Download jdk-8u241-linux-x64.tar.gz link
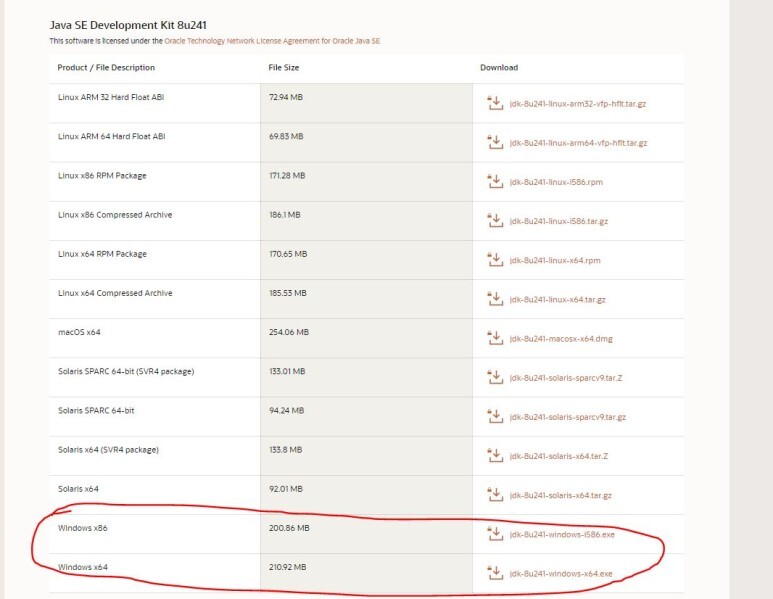Viewport: 773px width, 599px height. [558, 300]
